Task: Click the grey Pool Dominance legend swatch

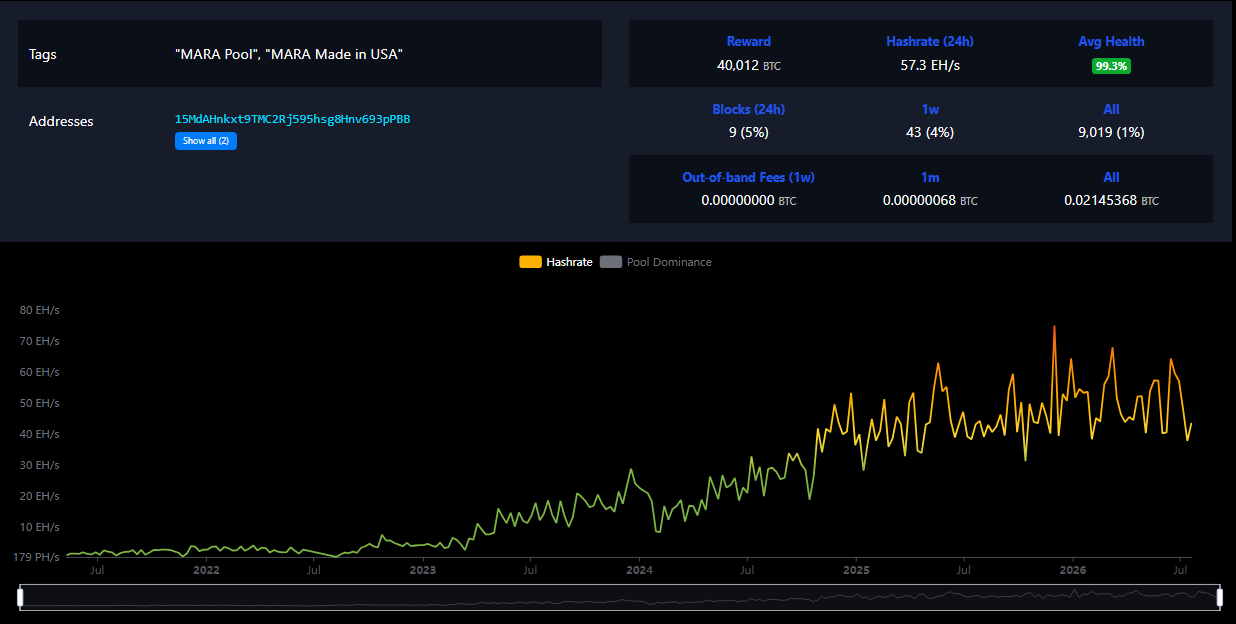Action: pyautogui.click(x=611, y=262)
